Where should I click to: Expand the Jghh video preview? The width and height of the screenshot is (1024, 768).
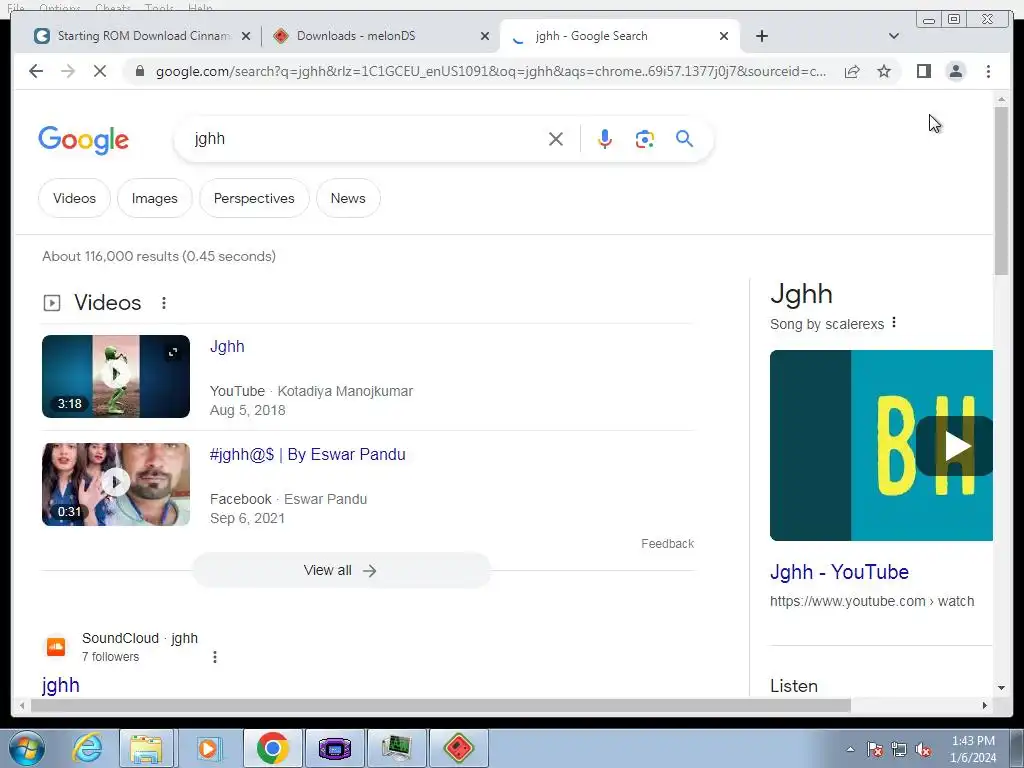[172, 353]
